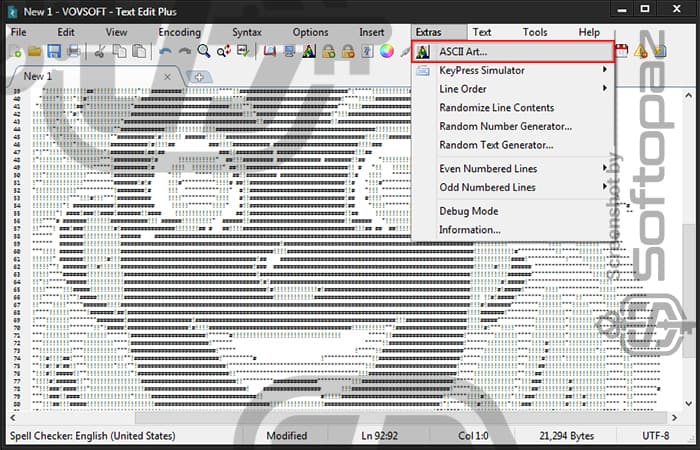Open the Edit menu
The image size is (700, 450).
pyautogui.click(x=66, y=32)
